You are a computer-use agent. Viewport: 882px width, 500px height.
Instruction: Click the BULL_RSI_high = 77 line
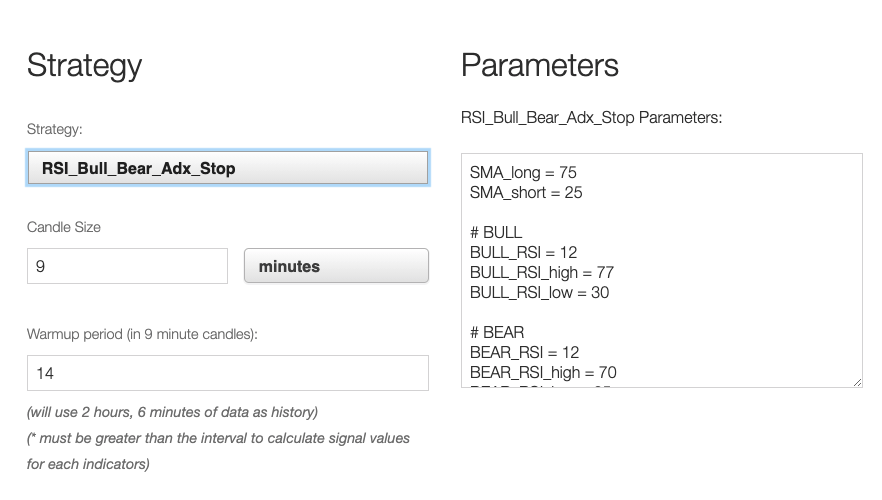pos(541,272)
